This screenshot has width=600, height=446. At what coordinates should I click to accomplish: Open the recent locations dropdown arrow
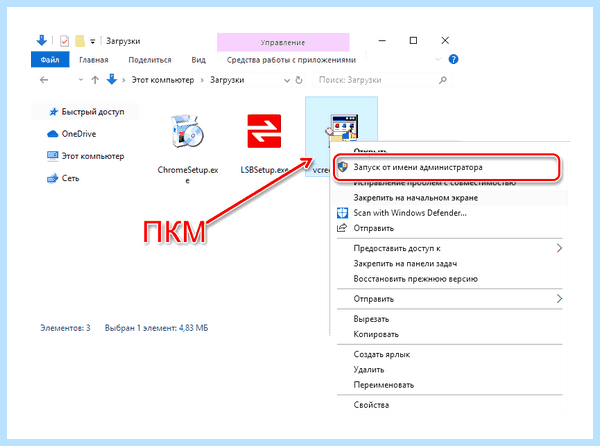click(x=81, y=80)
